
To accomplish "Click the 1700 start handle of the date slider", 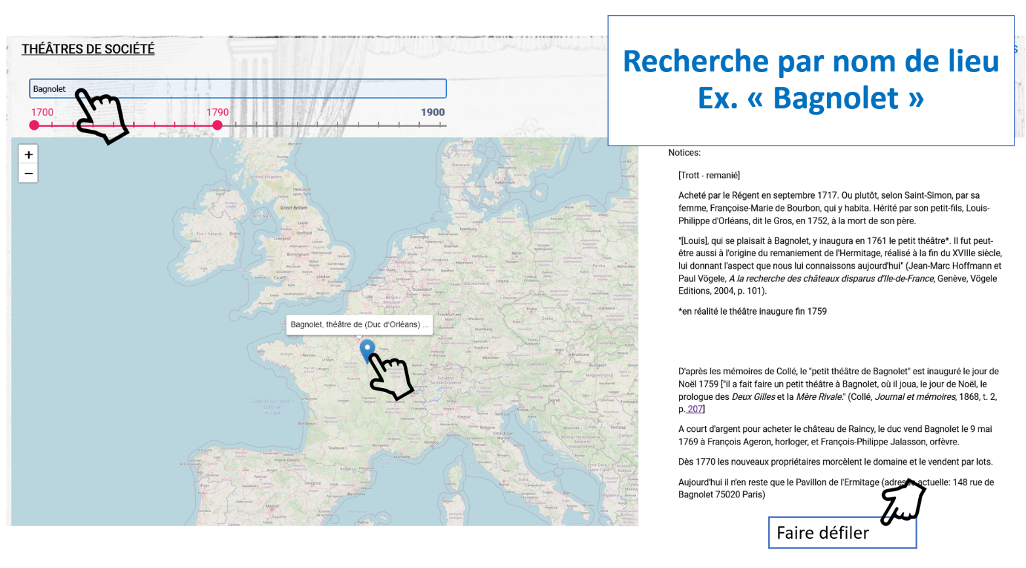I will (x=34, y=125).
